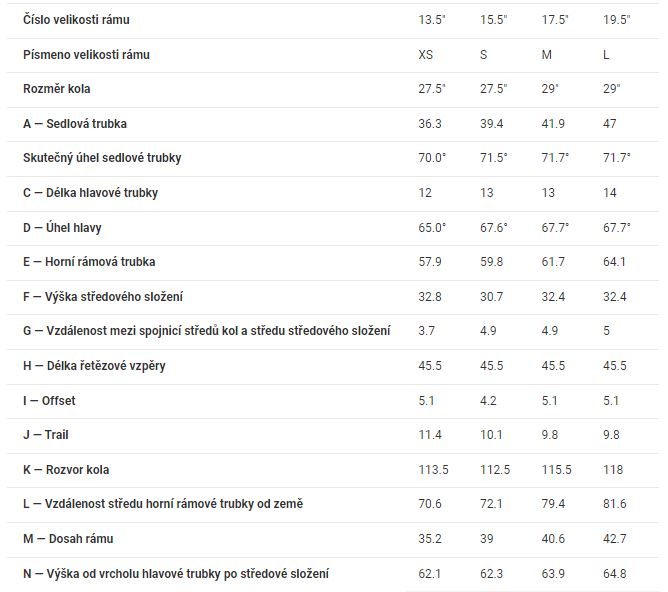The width and height of the screenshot is (668, 592).
Task: Click 'F — Výška středového složení' label
Action: tap(103, 296)
